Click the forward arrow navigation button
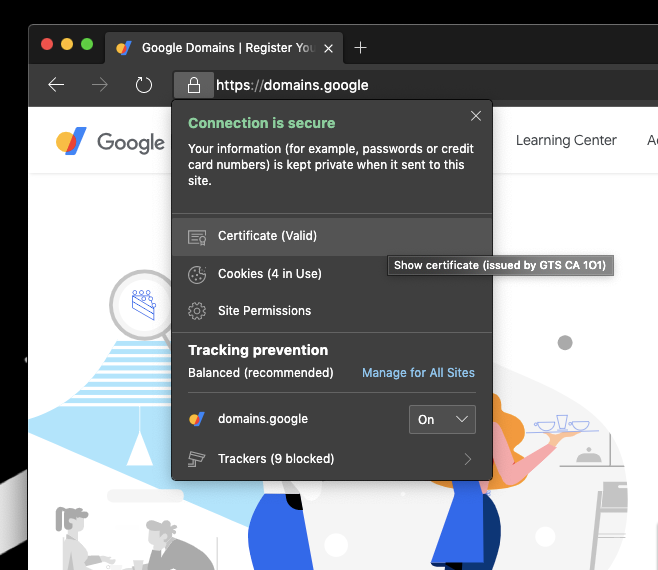 click(x=99, y=85)
